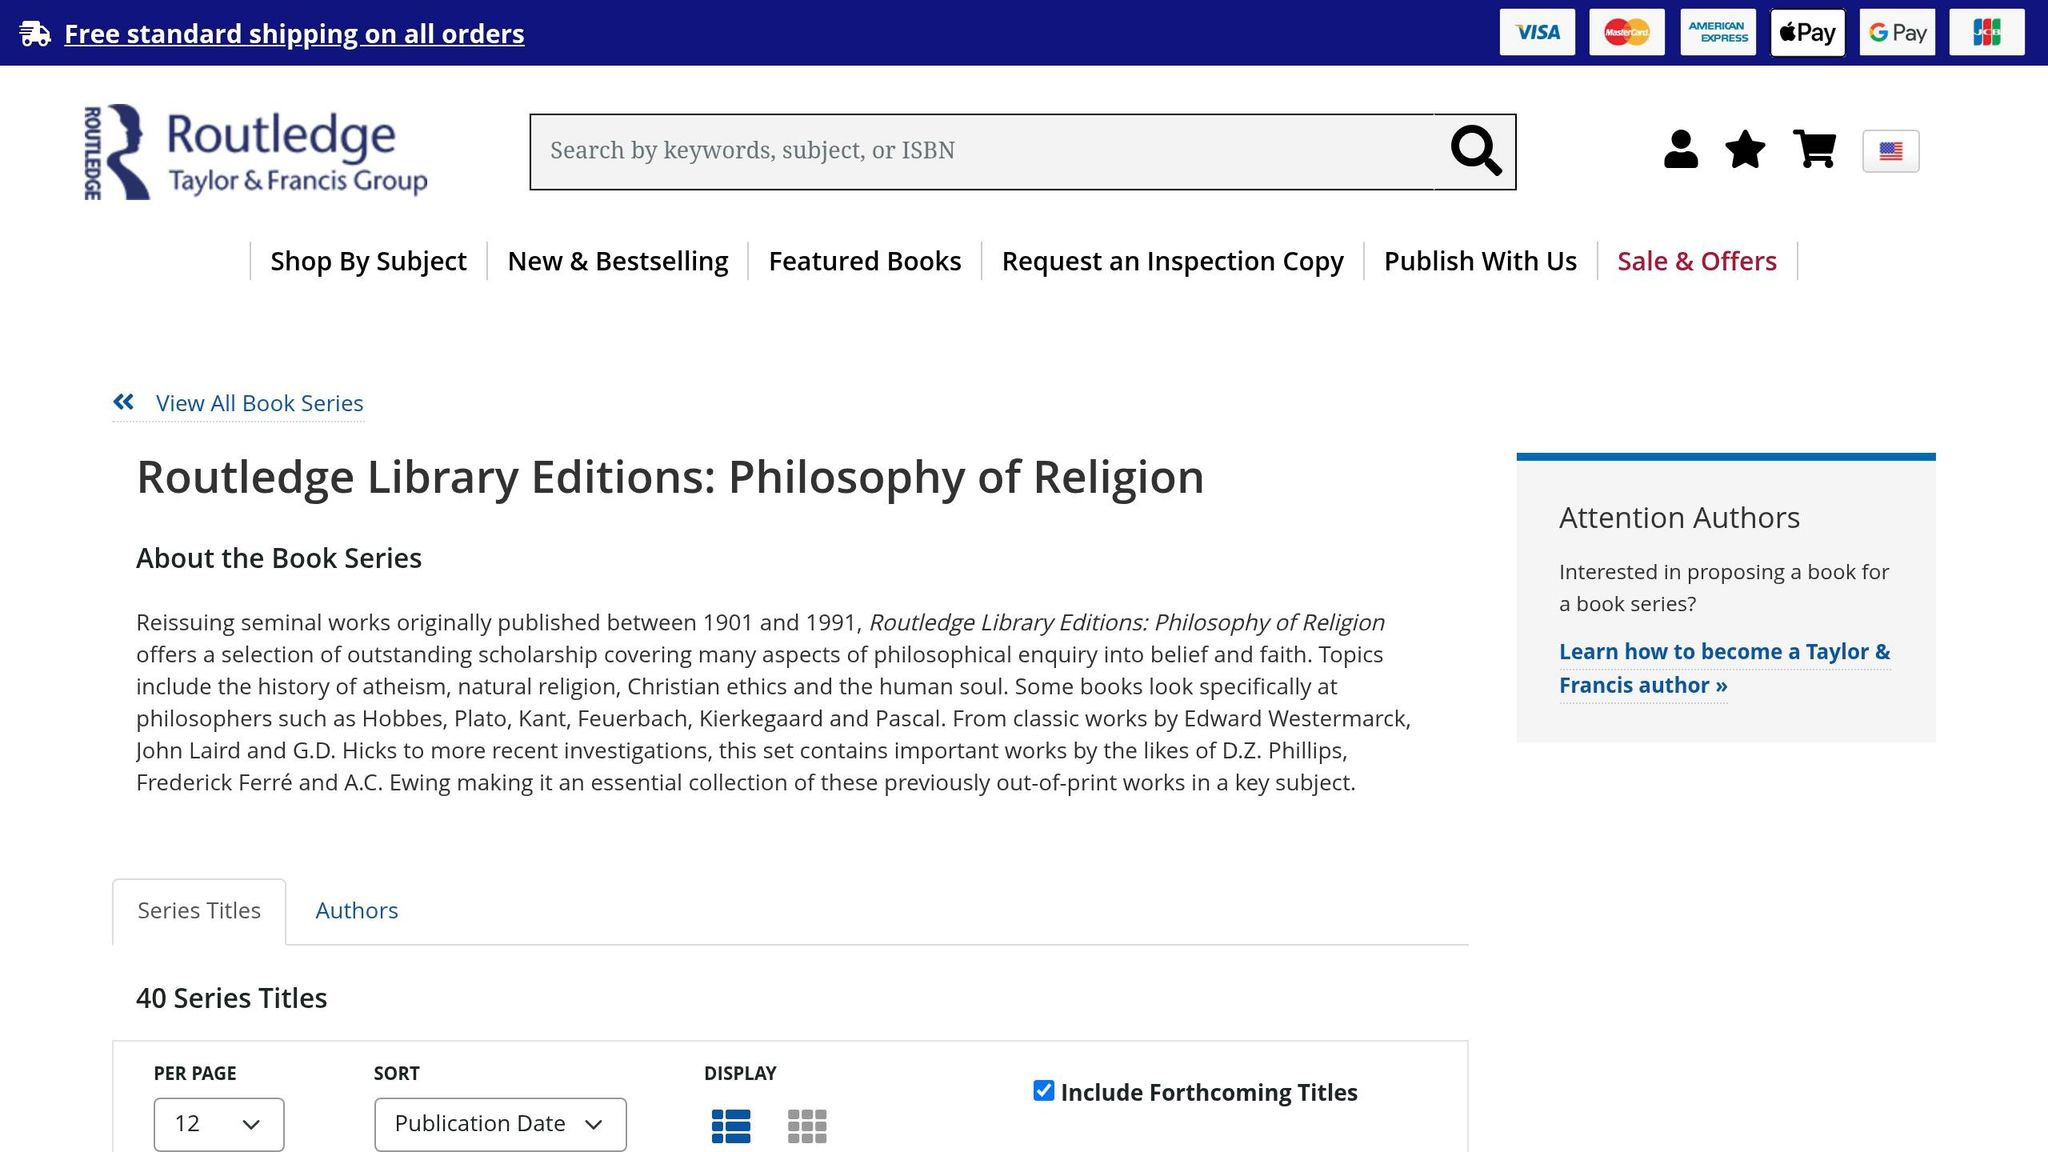Click the Google Pay icon
Screen dimensions: 2048x1152
coord(1898,33)
